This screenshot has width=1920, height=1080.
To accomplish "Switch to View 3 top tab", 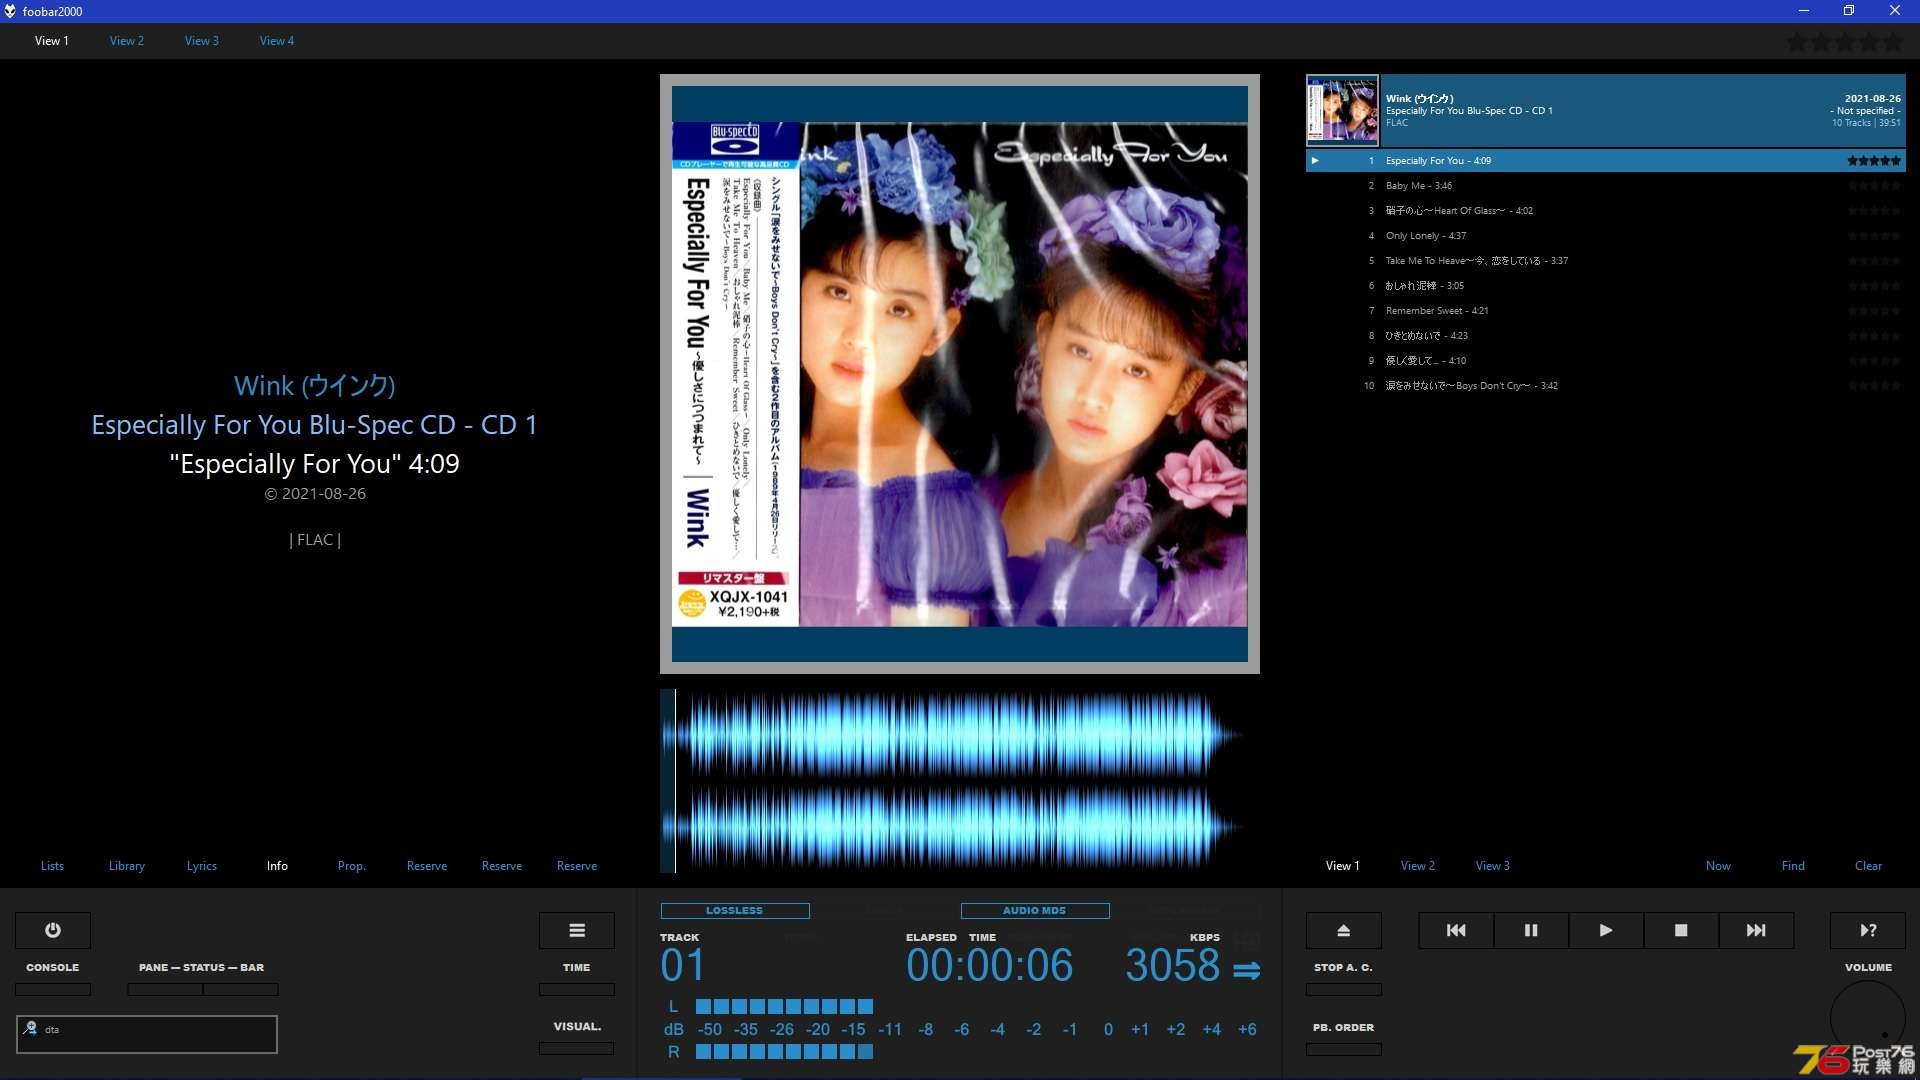I will coord(202,41).
